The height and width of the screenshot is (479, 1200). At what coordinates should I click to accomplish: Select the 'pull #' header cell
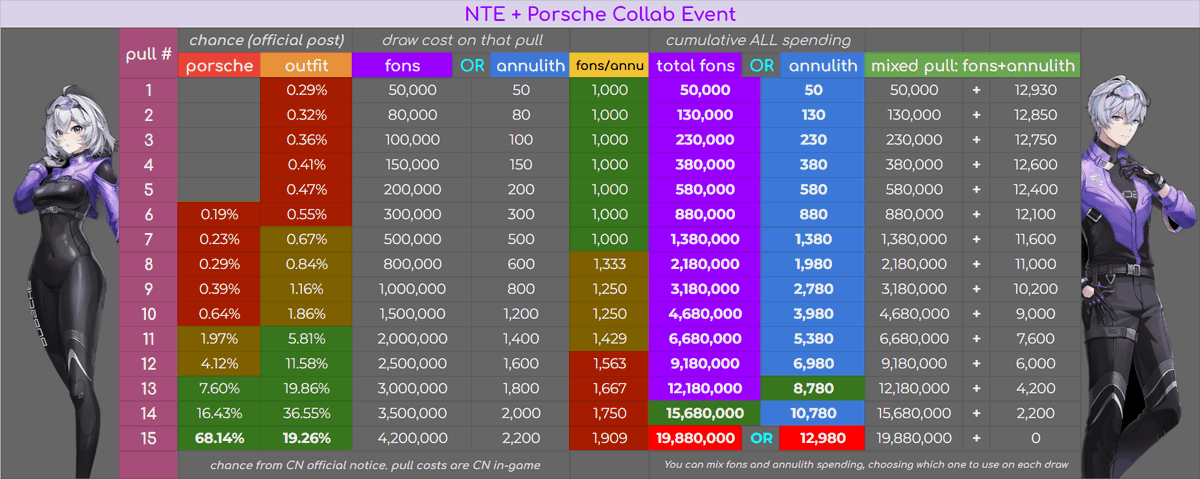click(148, 53)
